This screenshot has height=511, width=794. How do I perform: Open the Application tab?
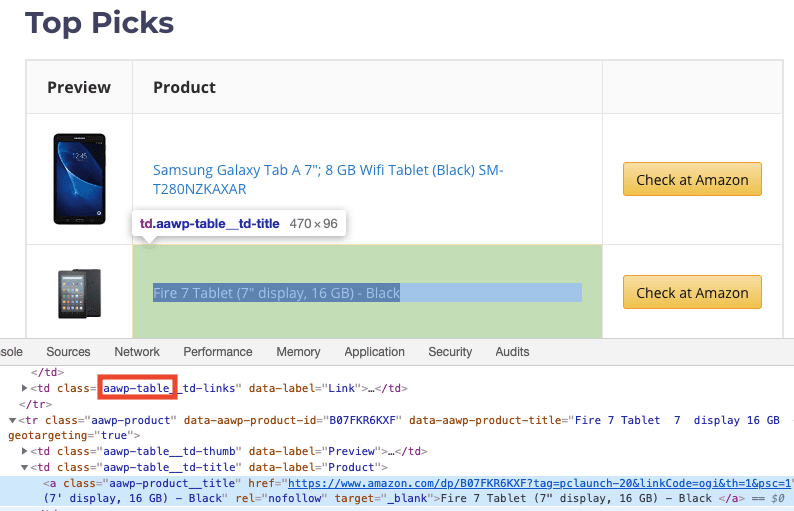pos(374,352)
